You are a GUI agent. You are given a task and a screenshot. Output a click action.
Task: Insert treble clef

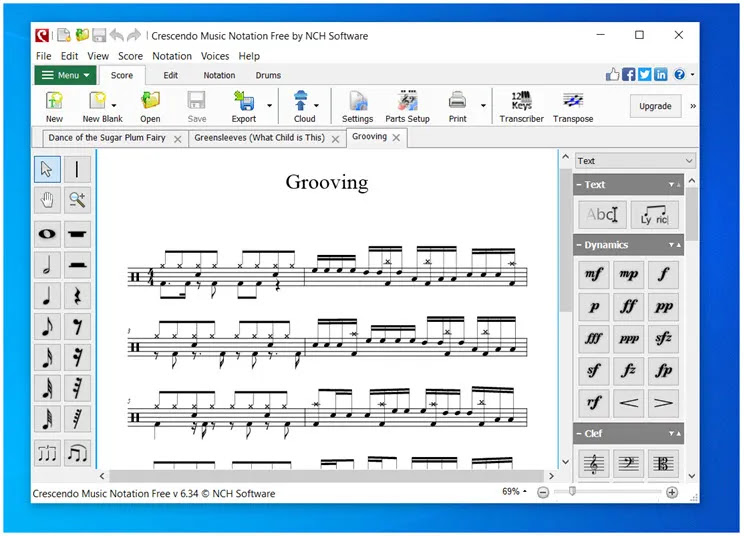594,463
